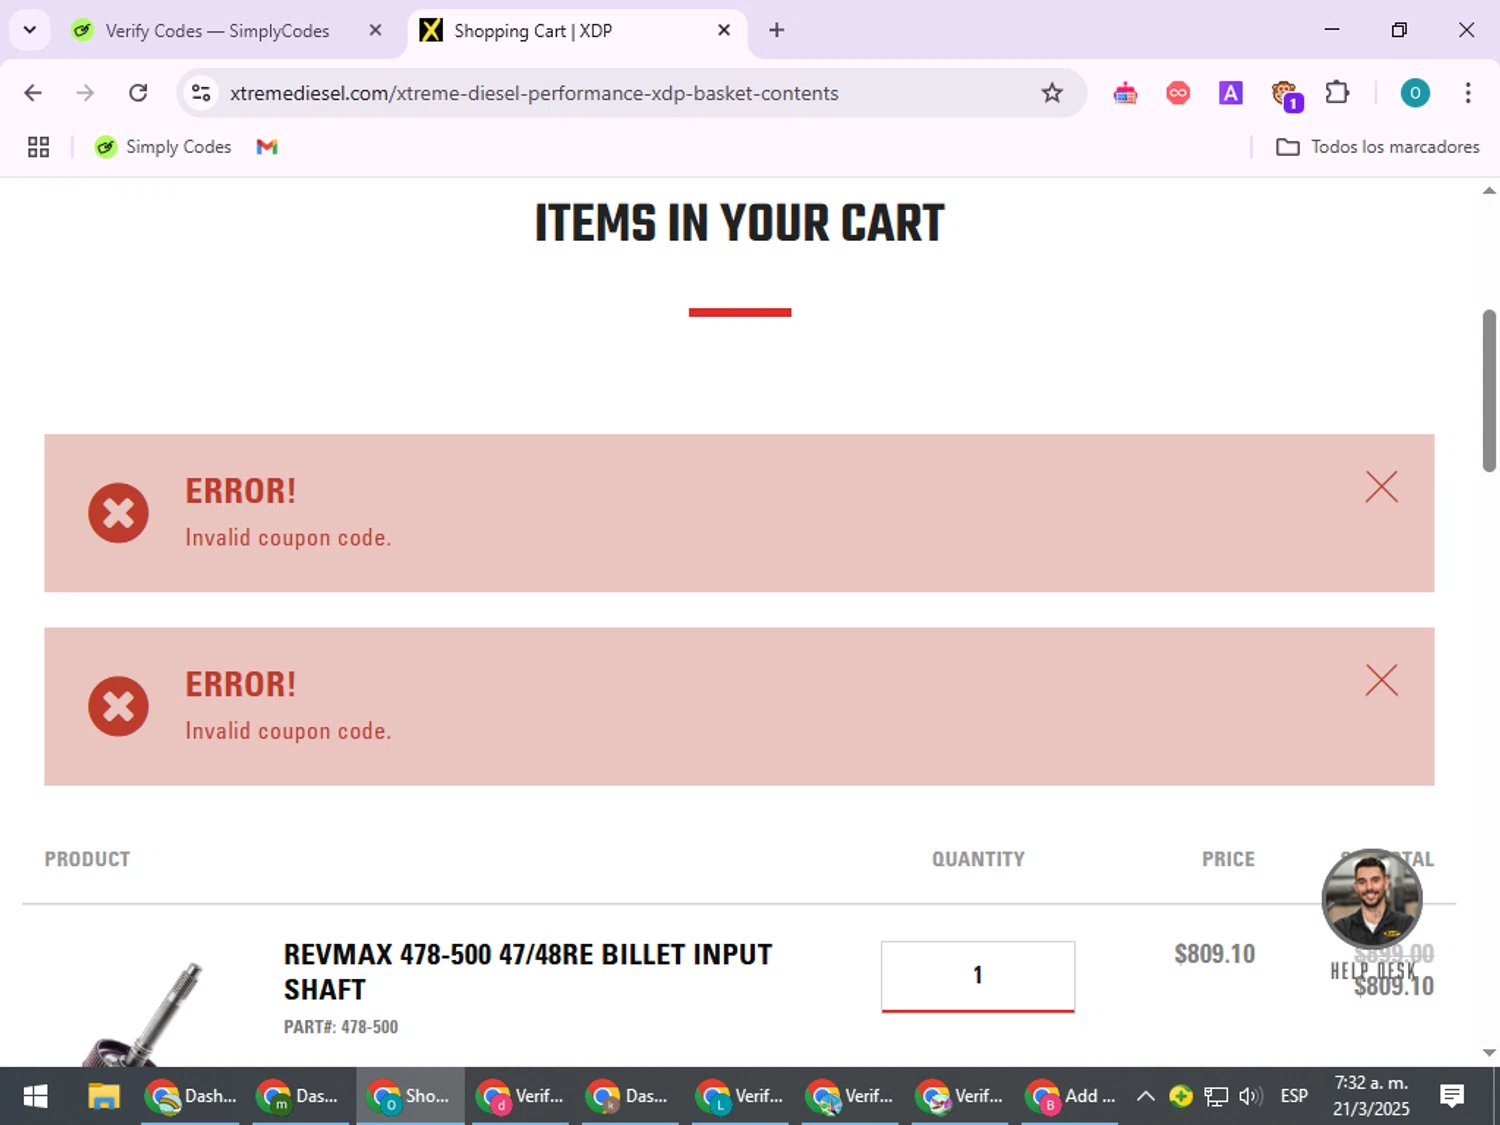Switch to Verify Codes — SimplyCodes tab

click(217, 31)
